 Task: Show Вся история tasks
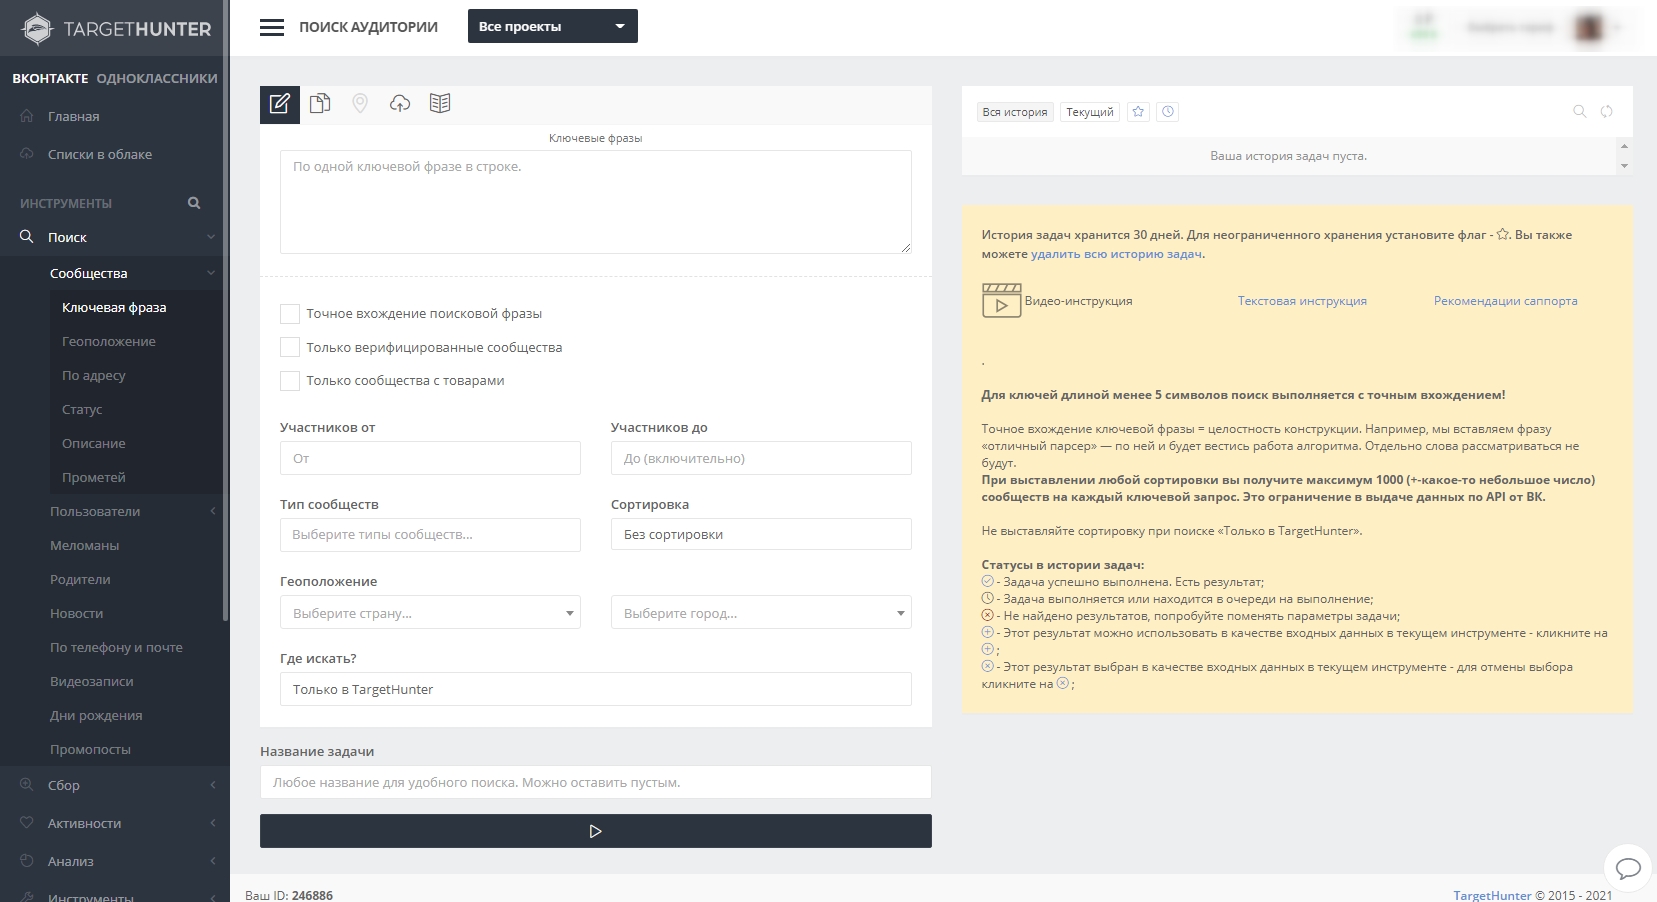(x=1015, y=112)
